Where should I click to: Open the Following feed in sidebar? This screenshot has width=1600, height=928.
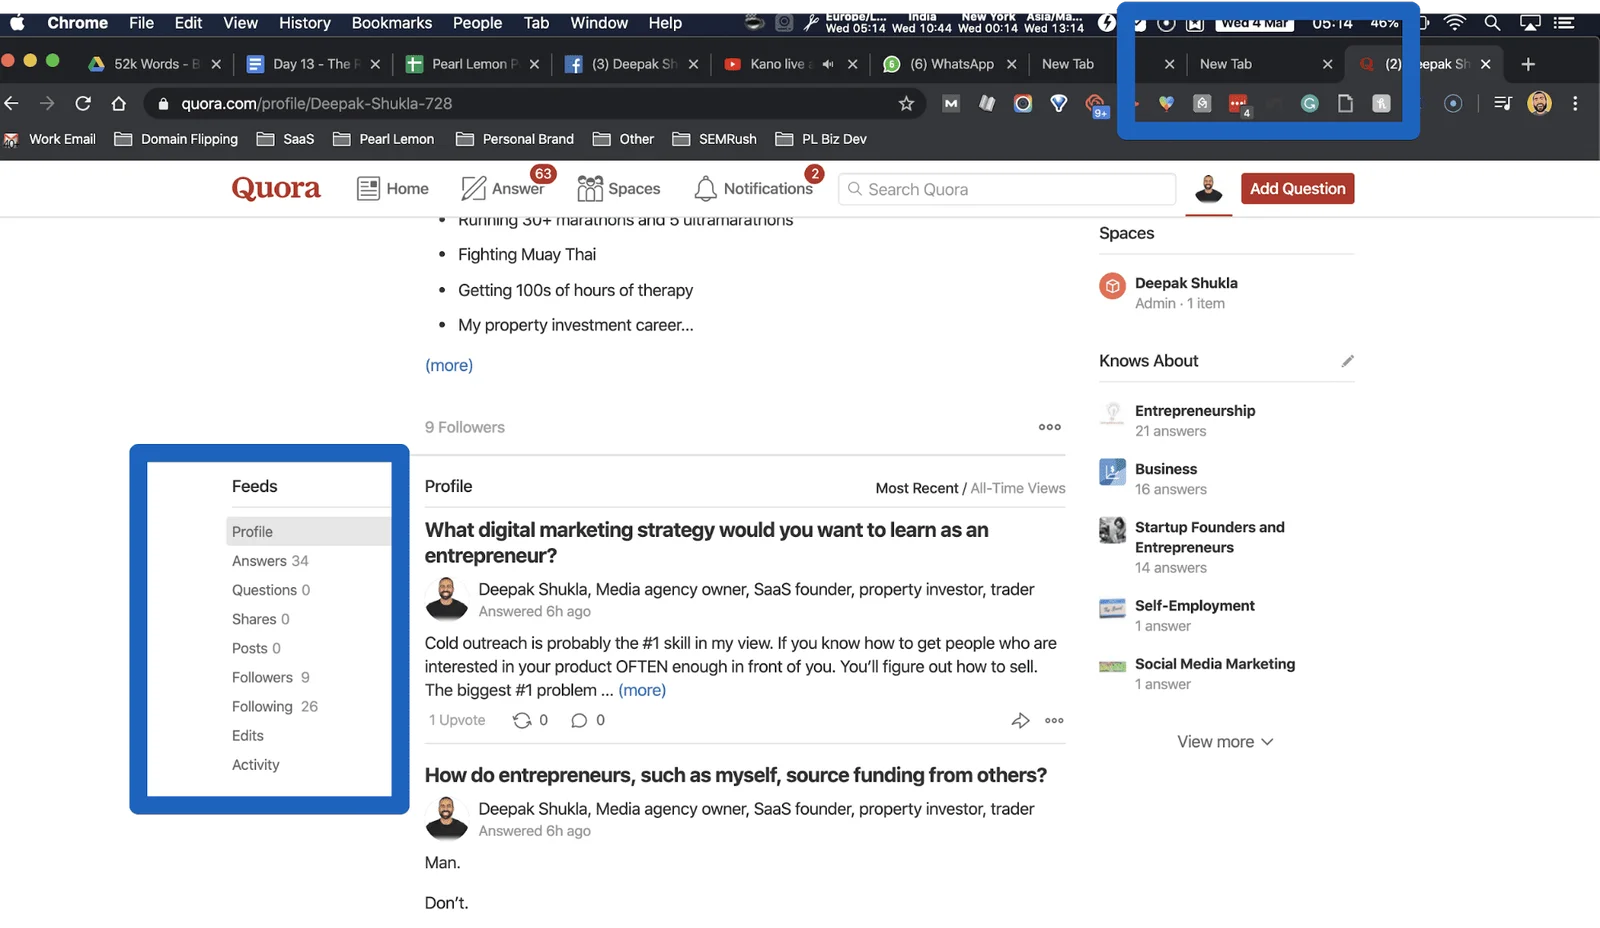[x=275, y=707]
